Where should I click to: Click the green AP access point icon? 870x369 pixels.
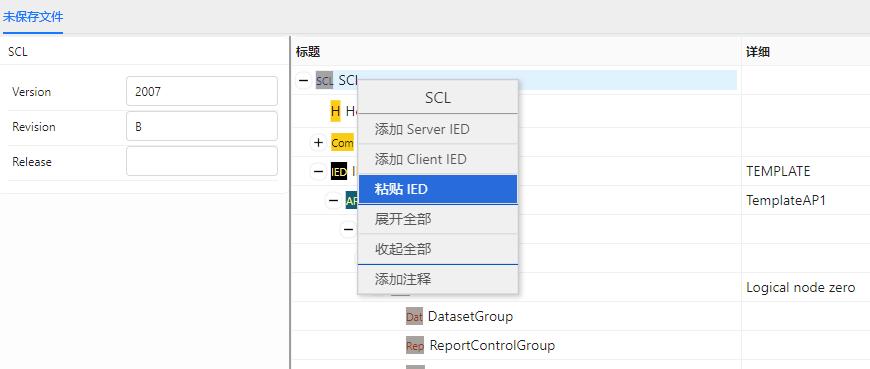352,200
